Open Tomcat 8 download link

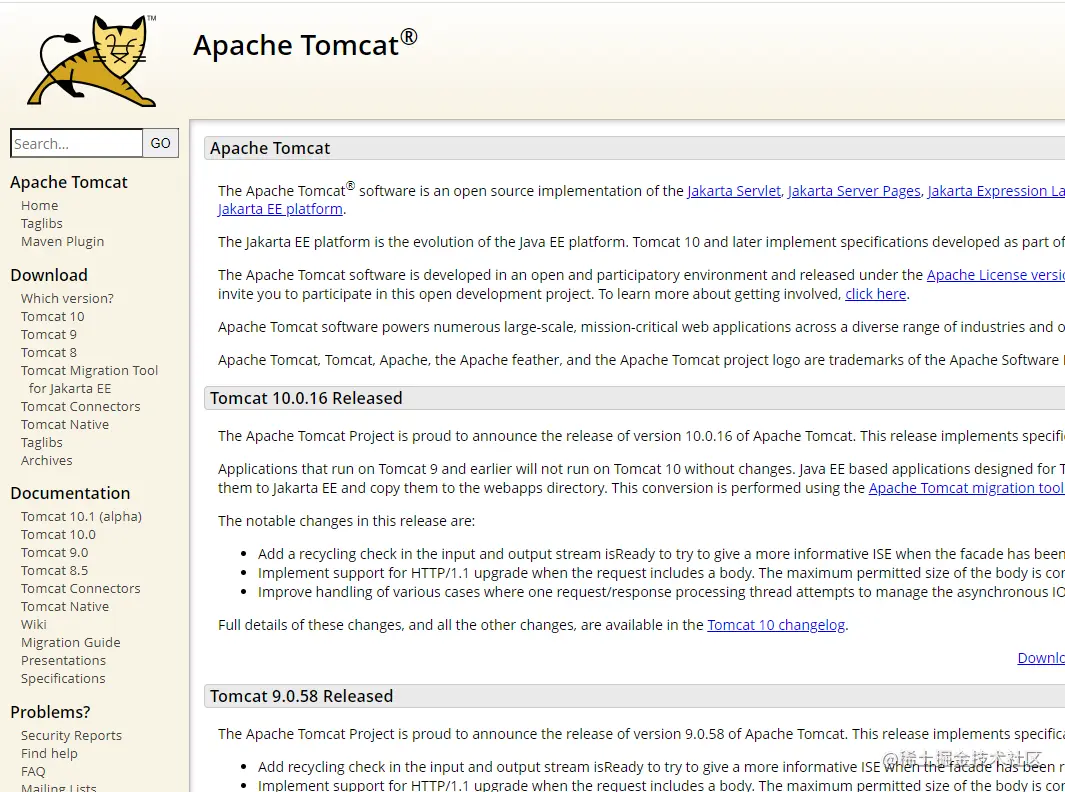(x=48, y=353)
